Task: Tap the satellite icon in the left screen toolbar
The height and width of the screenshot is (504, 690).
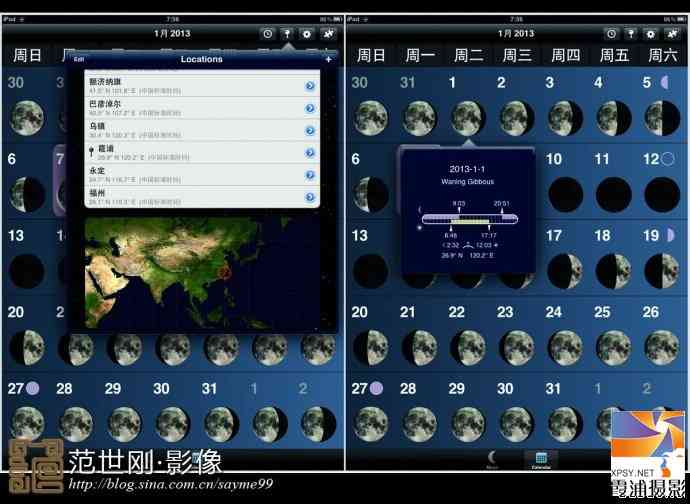Action: 328,33
